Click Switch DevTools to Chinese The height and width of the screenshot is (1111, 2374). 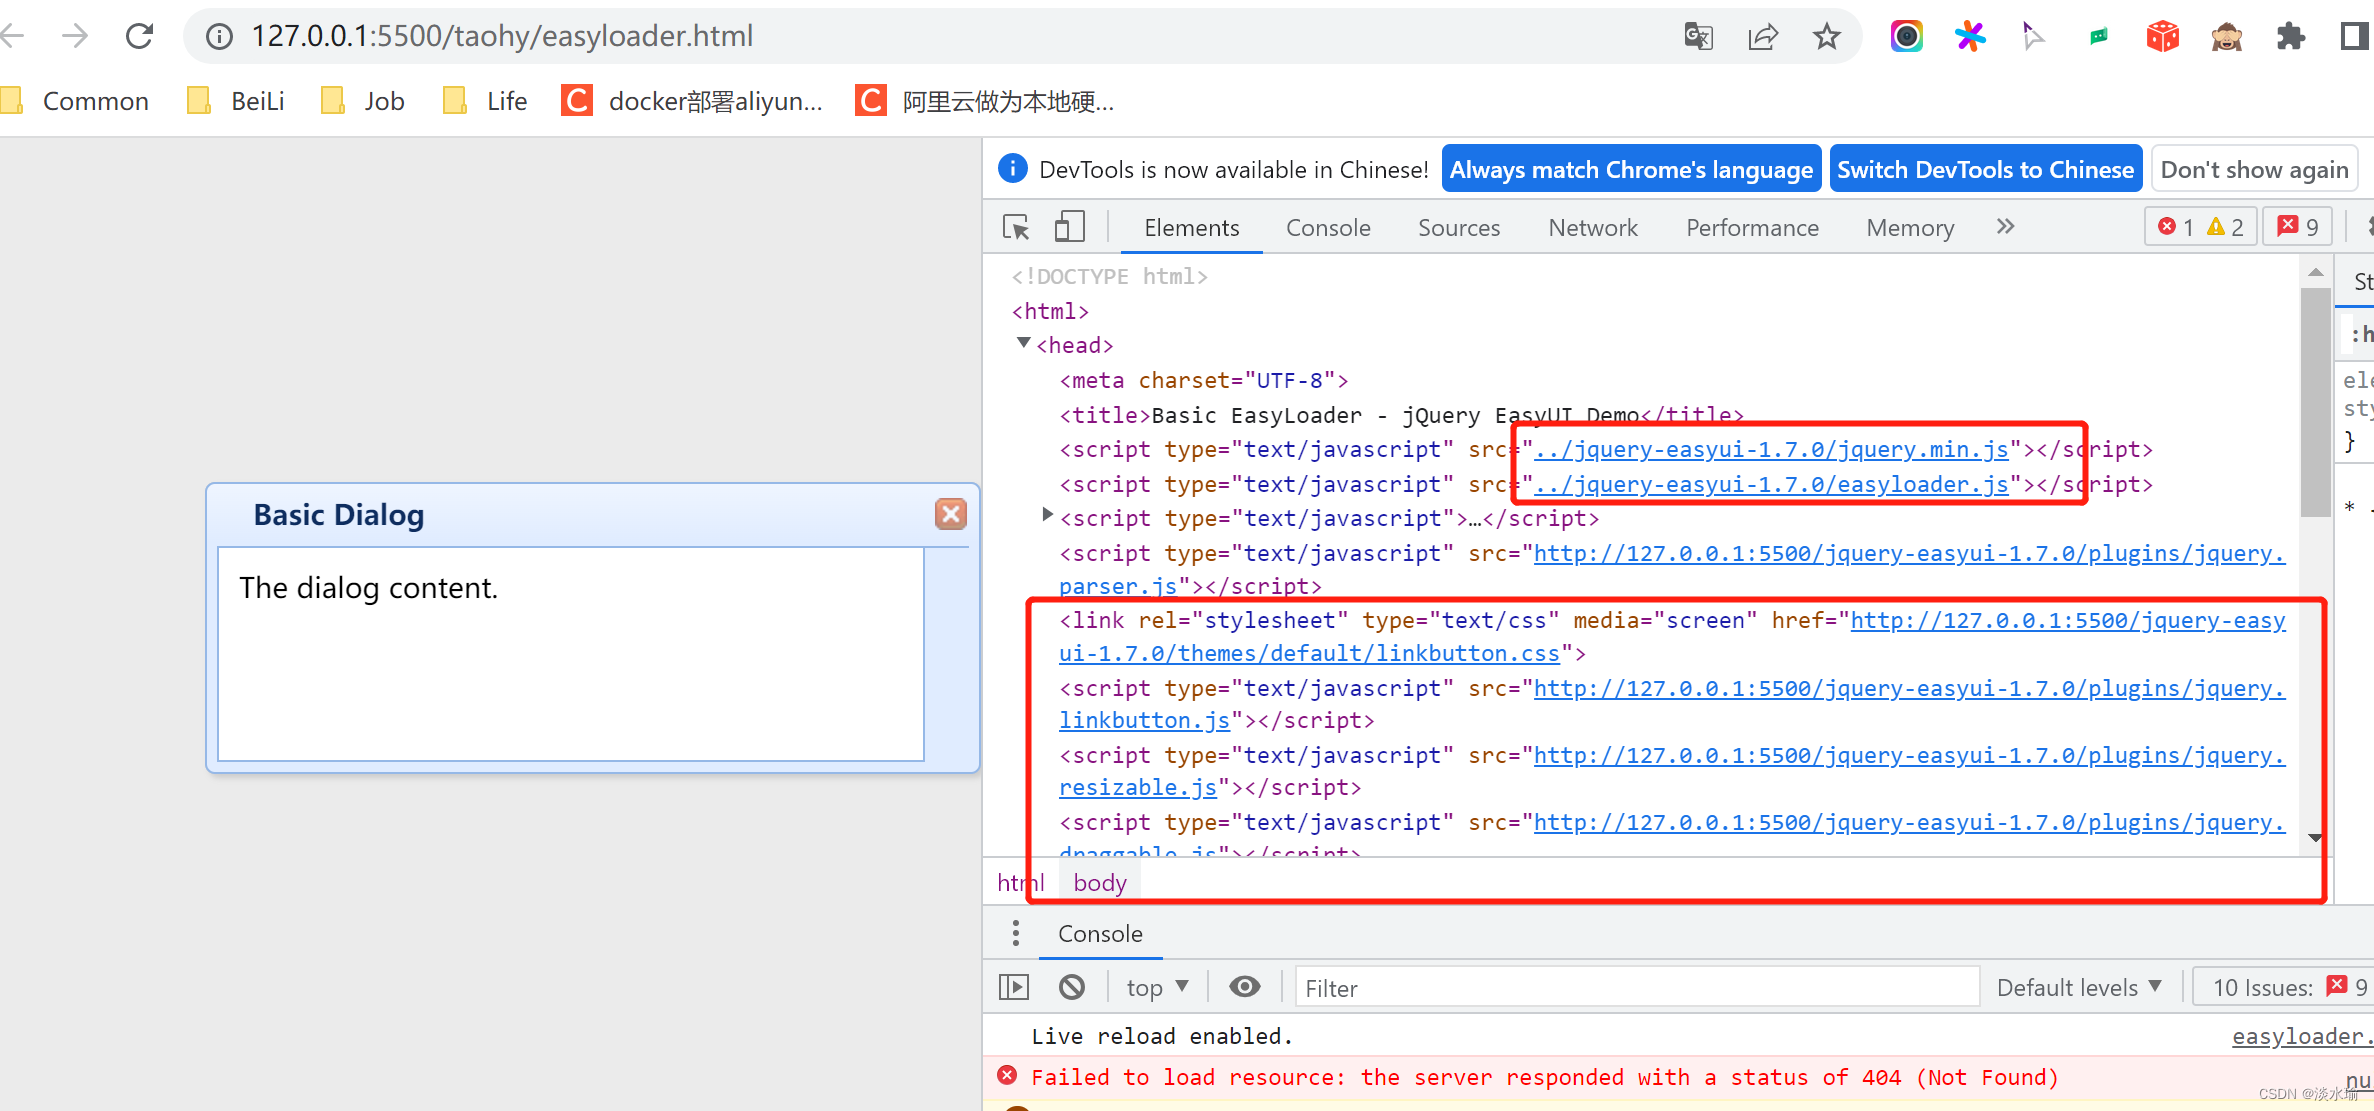tap(1985, 169)
